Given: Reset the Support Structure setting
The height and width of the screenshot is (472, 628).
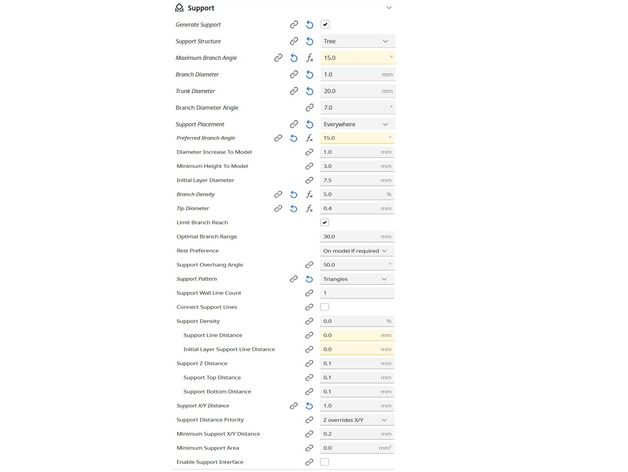Looking at the screenshot, I should (310, 41).
